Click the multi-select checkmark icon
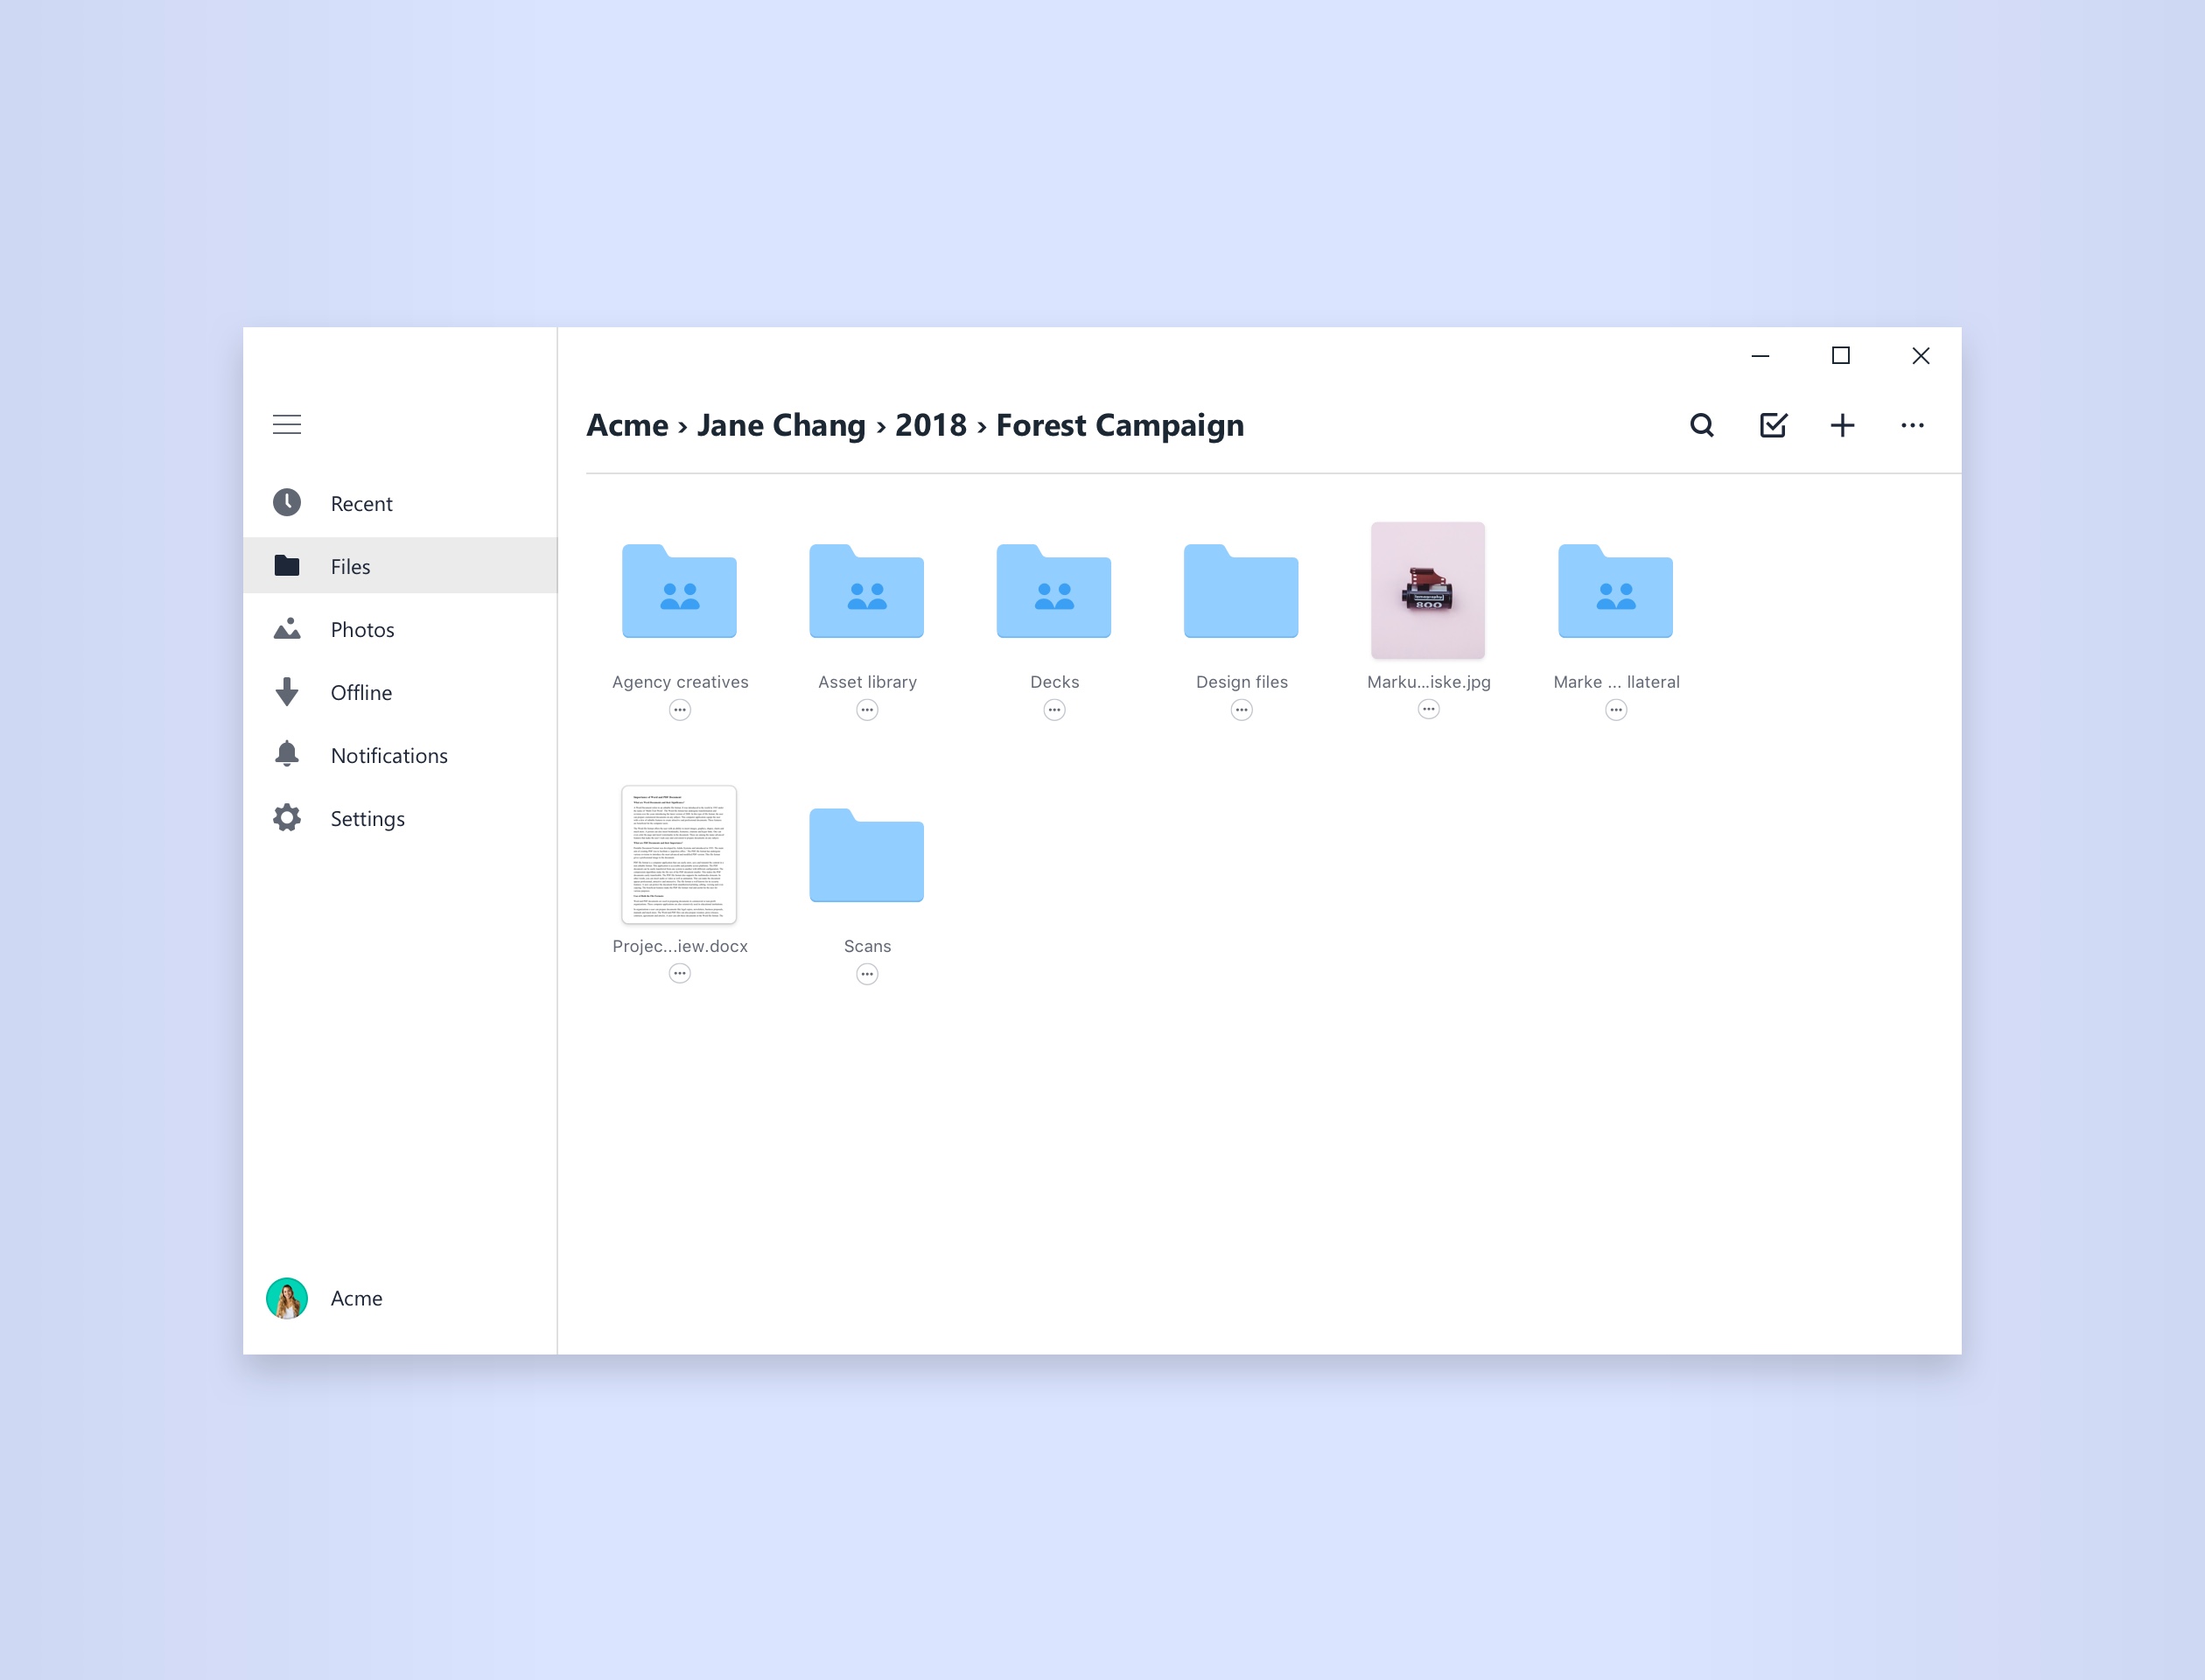The height and width of the screenshot is (1680, 2205). pyautogui.click(x=1772, y=425)
